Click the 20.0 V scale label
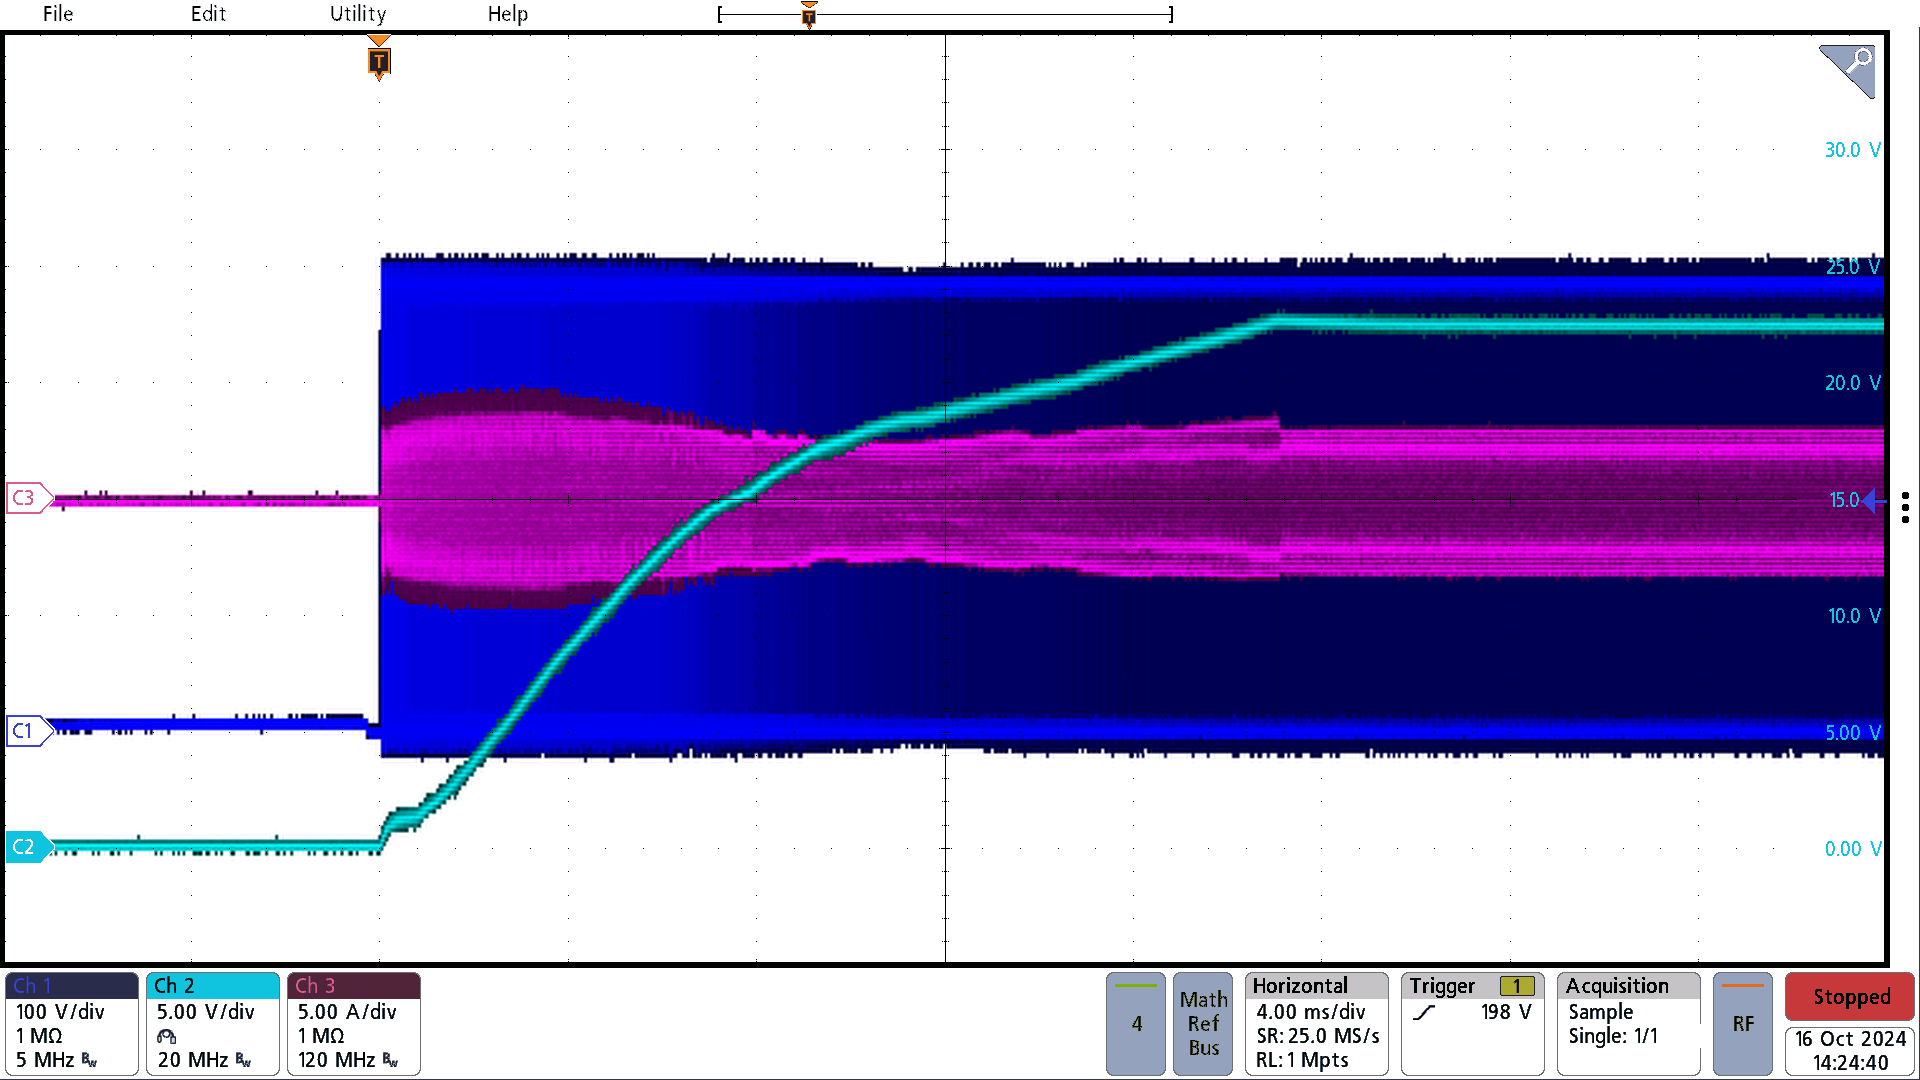 pos(1852,383)
